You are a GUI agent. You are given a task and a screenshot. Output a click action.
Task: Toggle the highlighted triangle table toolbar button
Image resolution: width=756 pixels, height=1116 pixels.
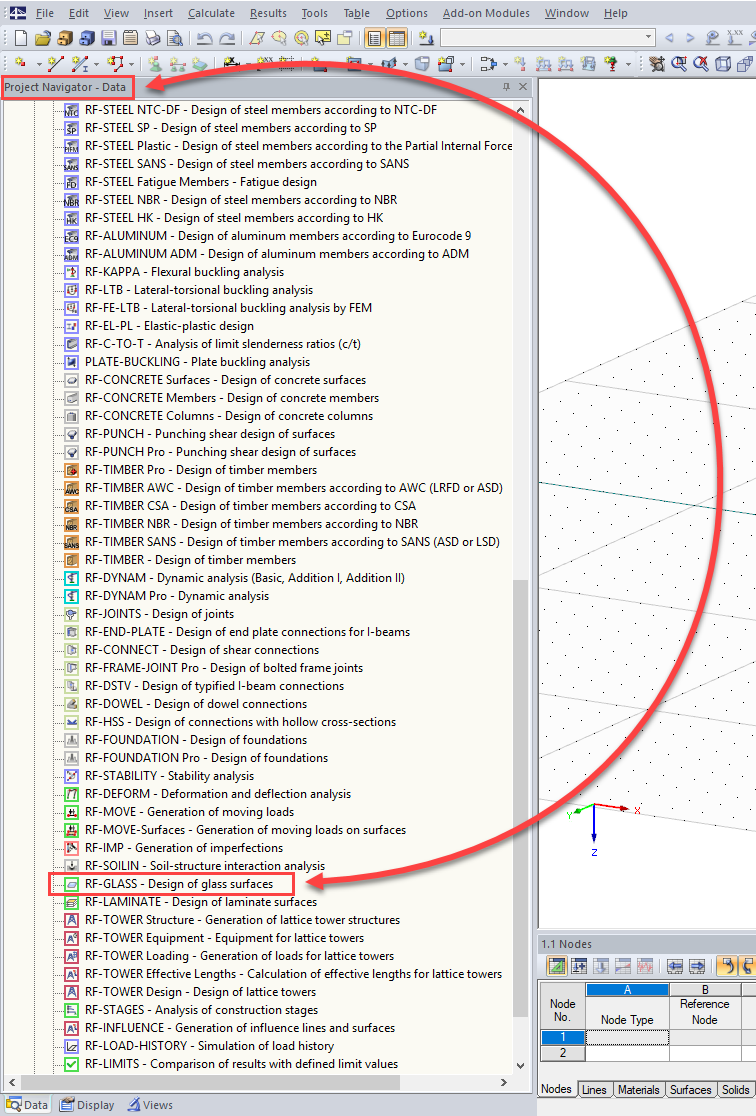[557, 966]
